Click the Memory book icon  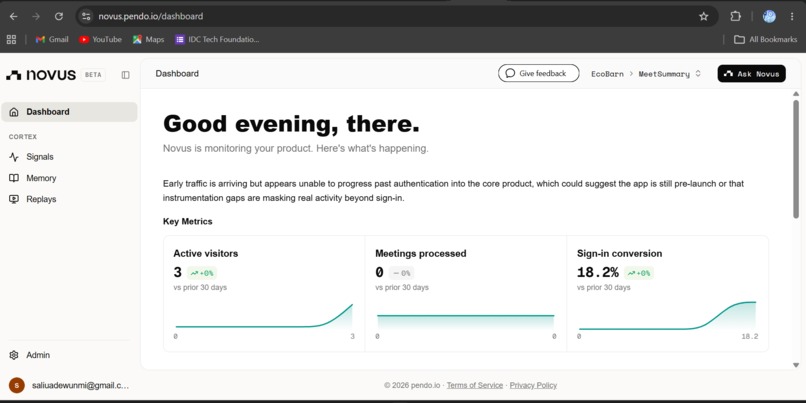pyautogui.click(x=14, y=178)
